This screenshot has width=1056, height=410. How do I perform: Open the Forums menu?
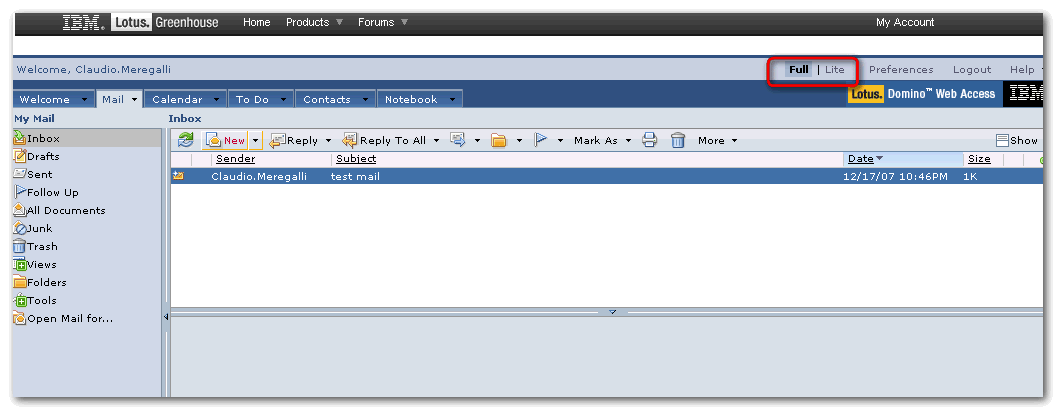(x=383, y=22)
